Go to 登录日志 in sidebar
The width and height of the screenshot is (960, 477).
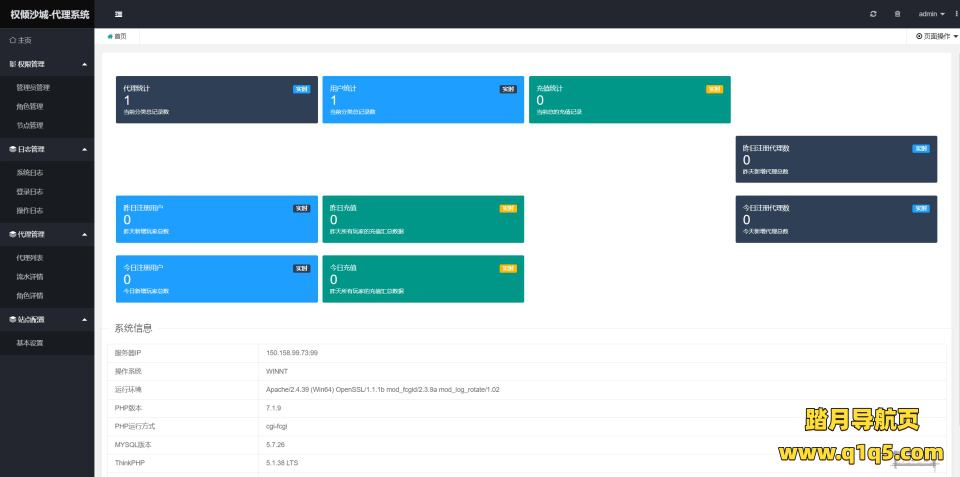(30, 191)
